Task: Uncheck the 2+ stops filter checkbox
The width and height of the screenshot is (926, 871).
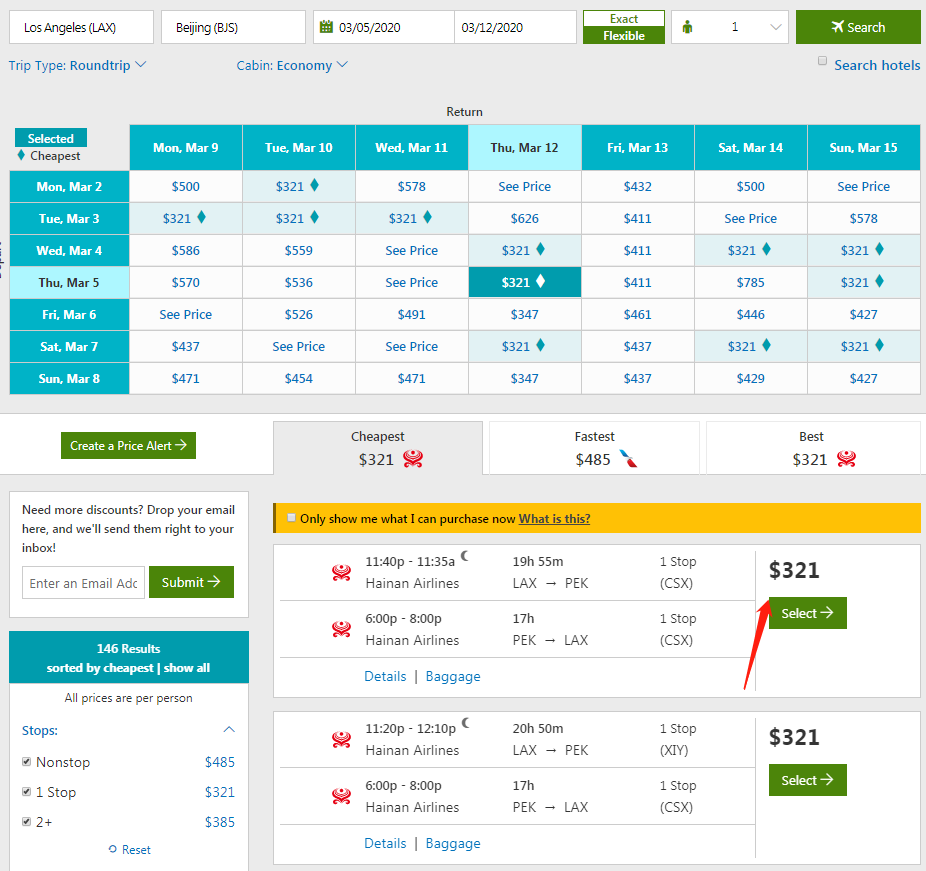Action: click(27, 821)
